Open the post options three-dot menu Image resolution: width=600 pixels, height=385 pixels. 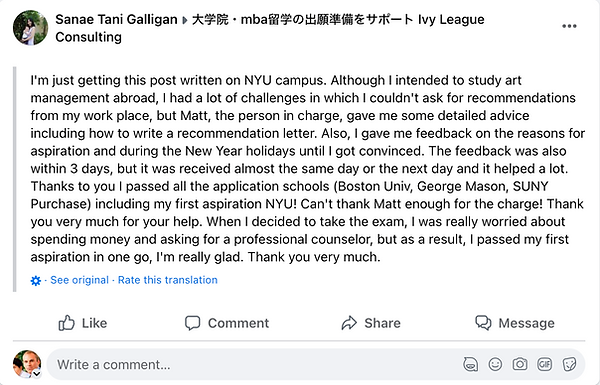point(569,26)
